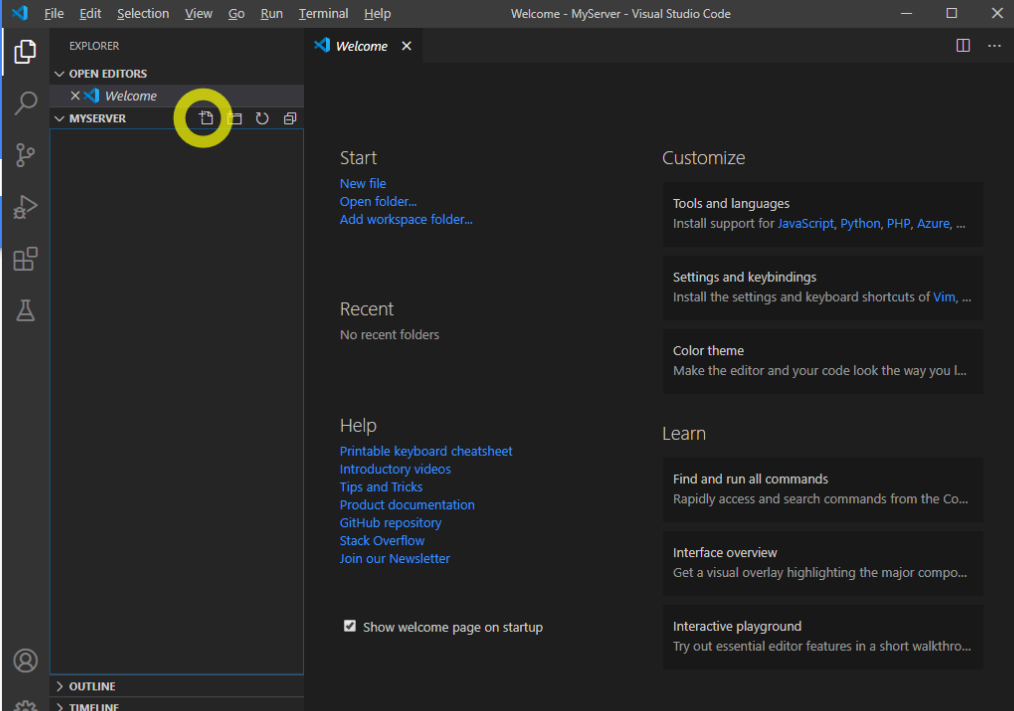Open the Source Control view
Screen dimensions: 1014x711
click(x=25, y=155)
